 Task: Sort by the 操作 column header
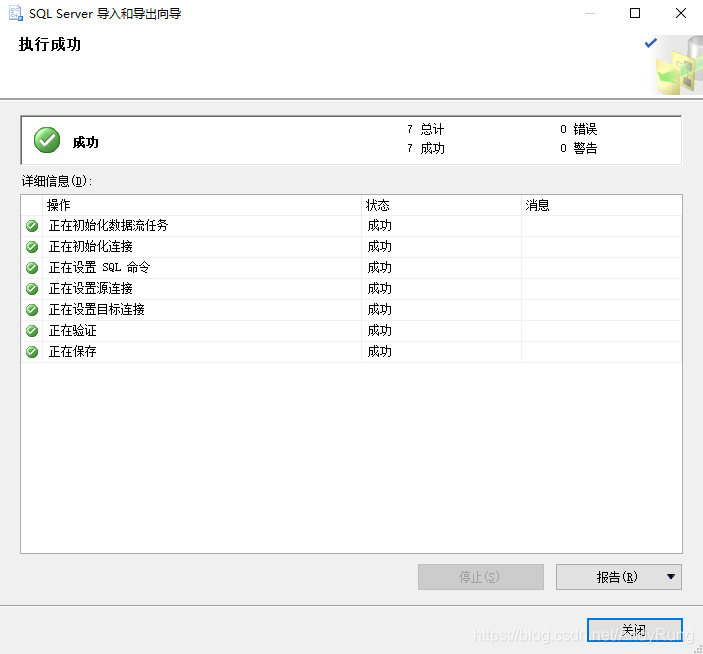point(202,205)
